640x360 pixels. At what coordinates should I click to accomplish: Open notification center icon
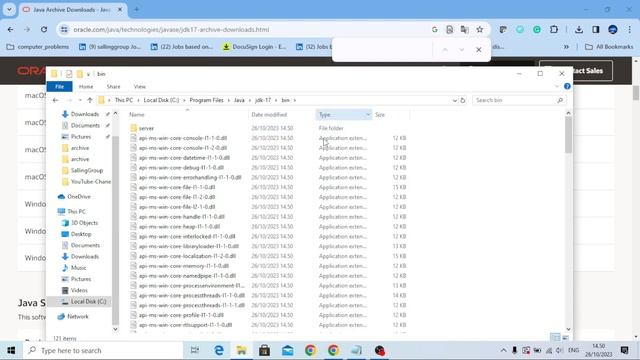pos(624,350)
